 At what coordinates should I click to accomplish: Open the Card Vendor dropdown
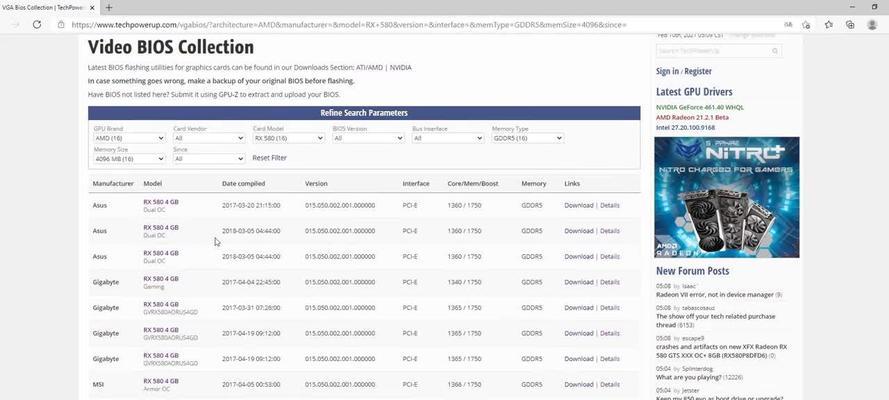coord(209,138)
